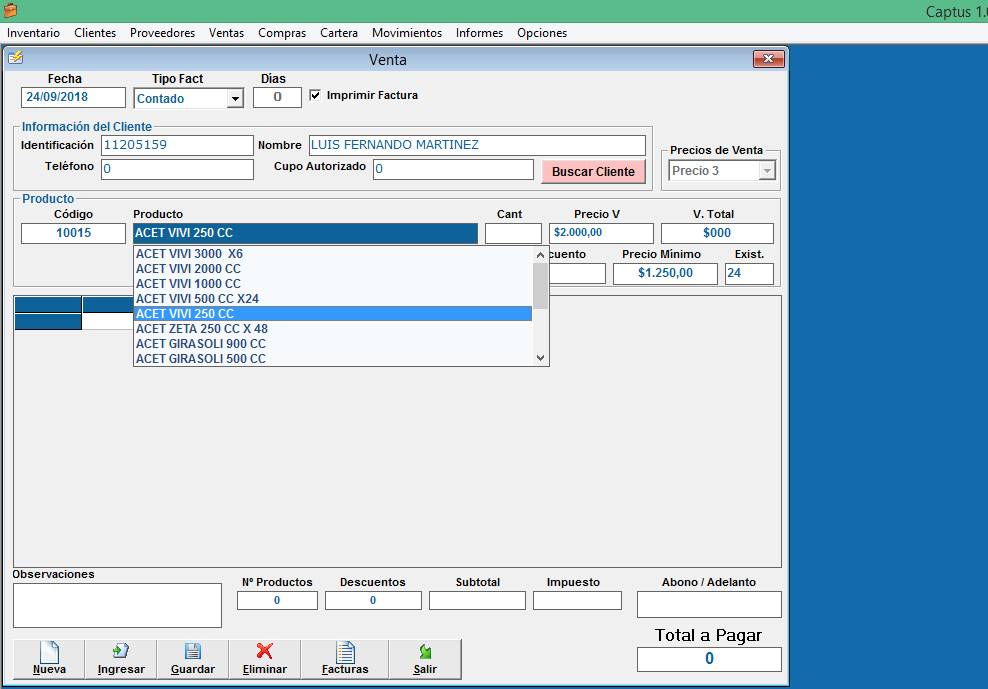The image size is (988, 689).
Task: Open the Precios de Venta dropdown
Action: click(x=767, y=171)
